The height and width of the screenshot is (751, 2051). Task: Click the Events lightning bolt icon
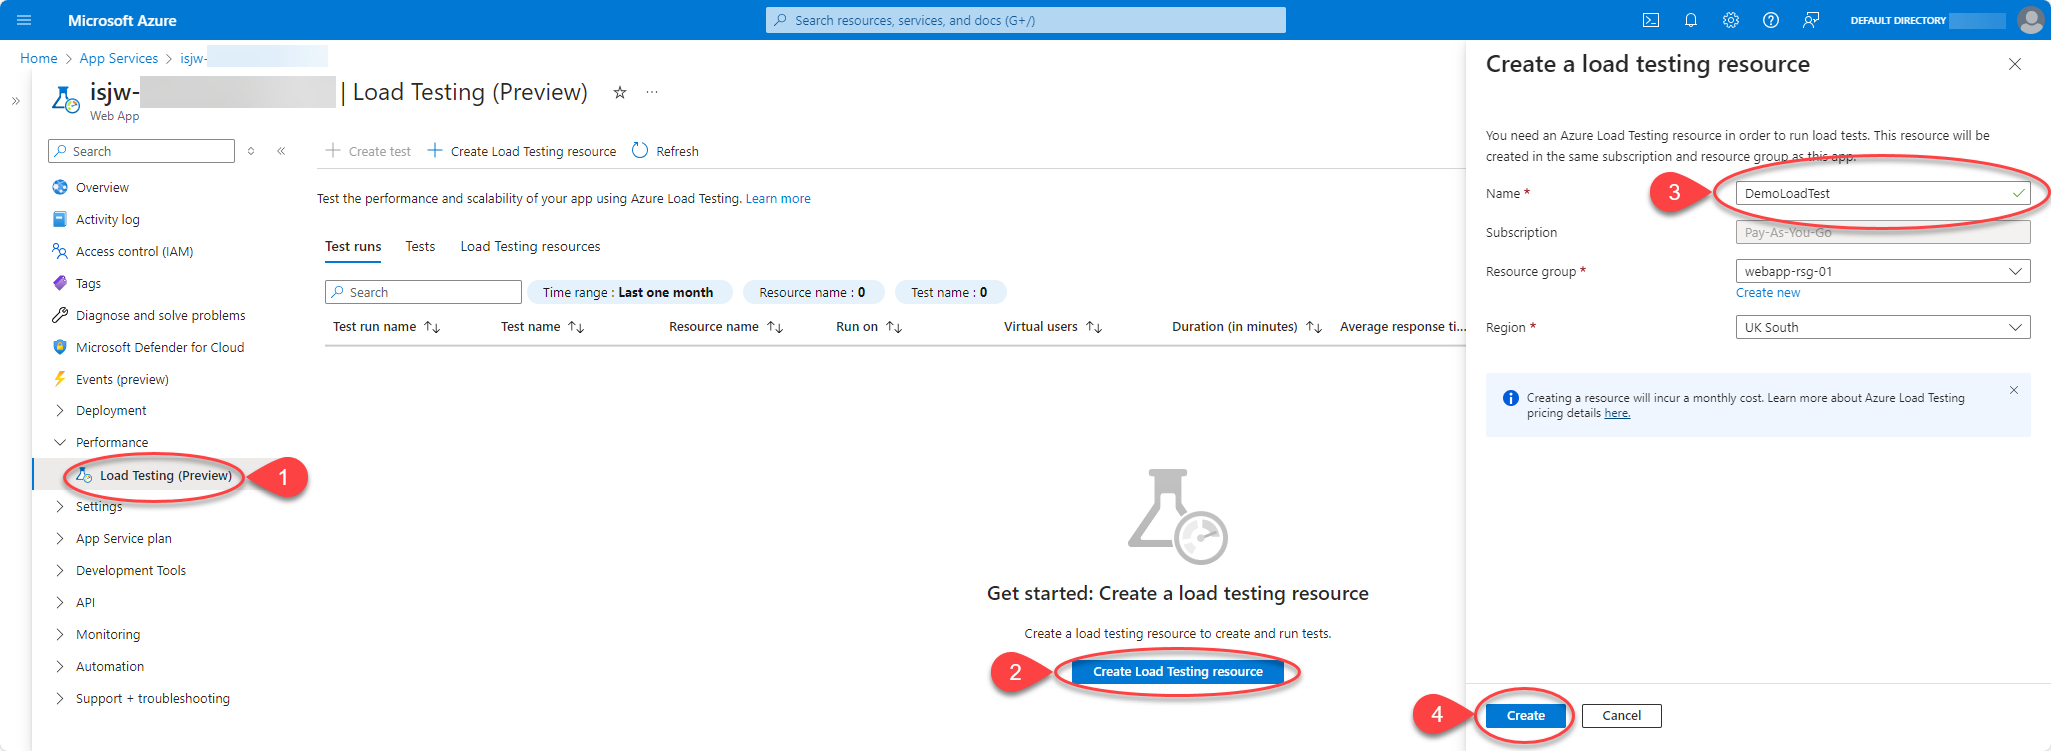pyautogui.click(x=60, y=379)
